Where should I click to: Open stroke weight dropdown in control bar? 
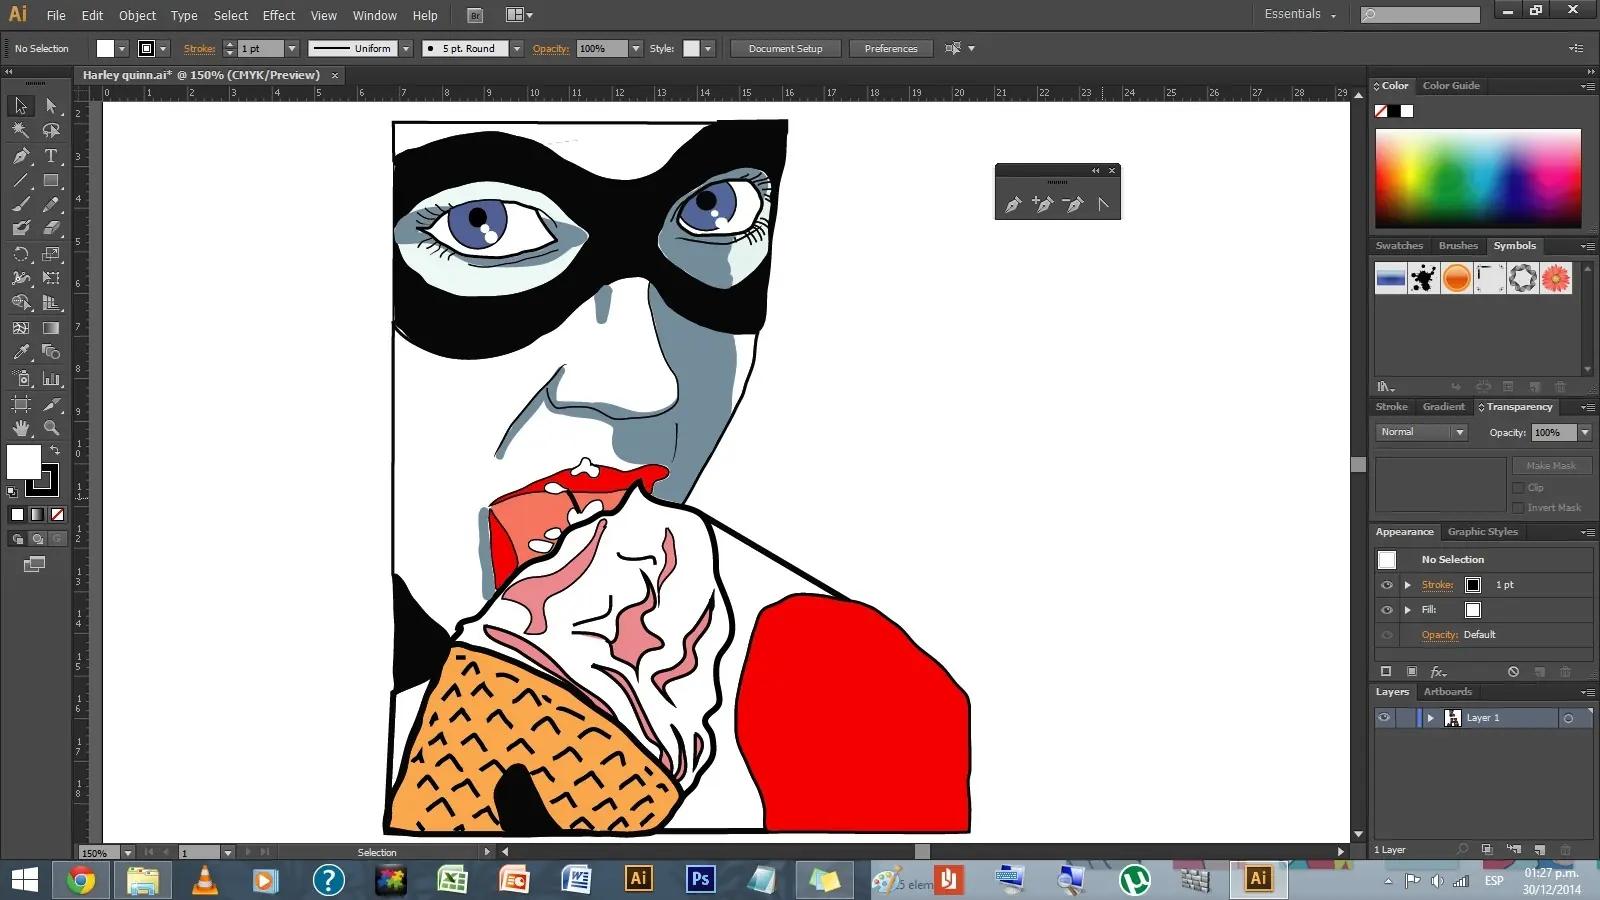(x=292, y=48)
